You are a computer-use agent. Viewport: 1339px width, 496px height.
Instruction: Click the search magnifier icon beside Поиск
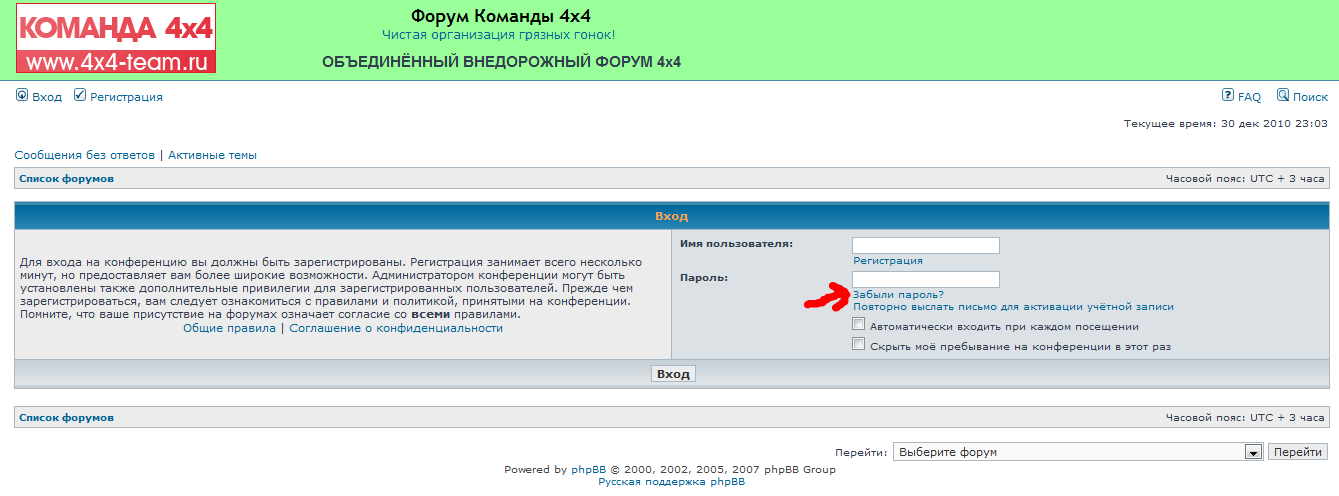click(1283, 96)
